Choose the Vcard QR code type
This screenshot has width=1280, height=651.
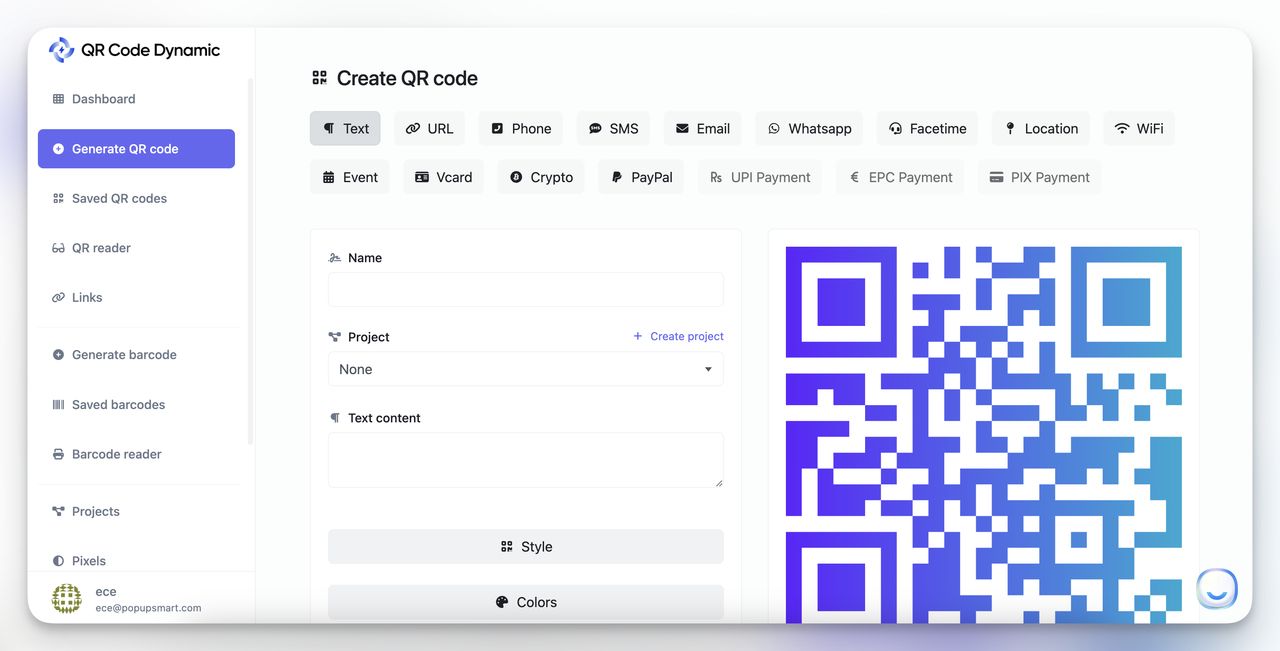point(443,176)
